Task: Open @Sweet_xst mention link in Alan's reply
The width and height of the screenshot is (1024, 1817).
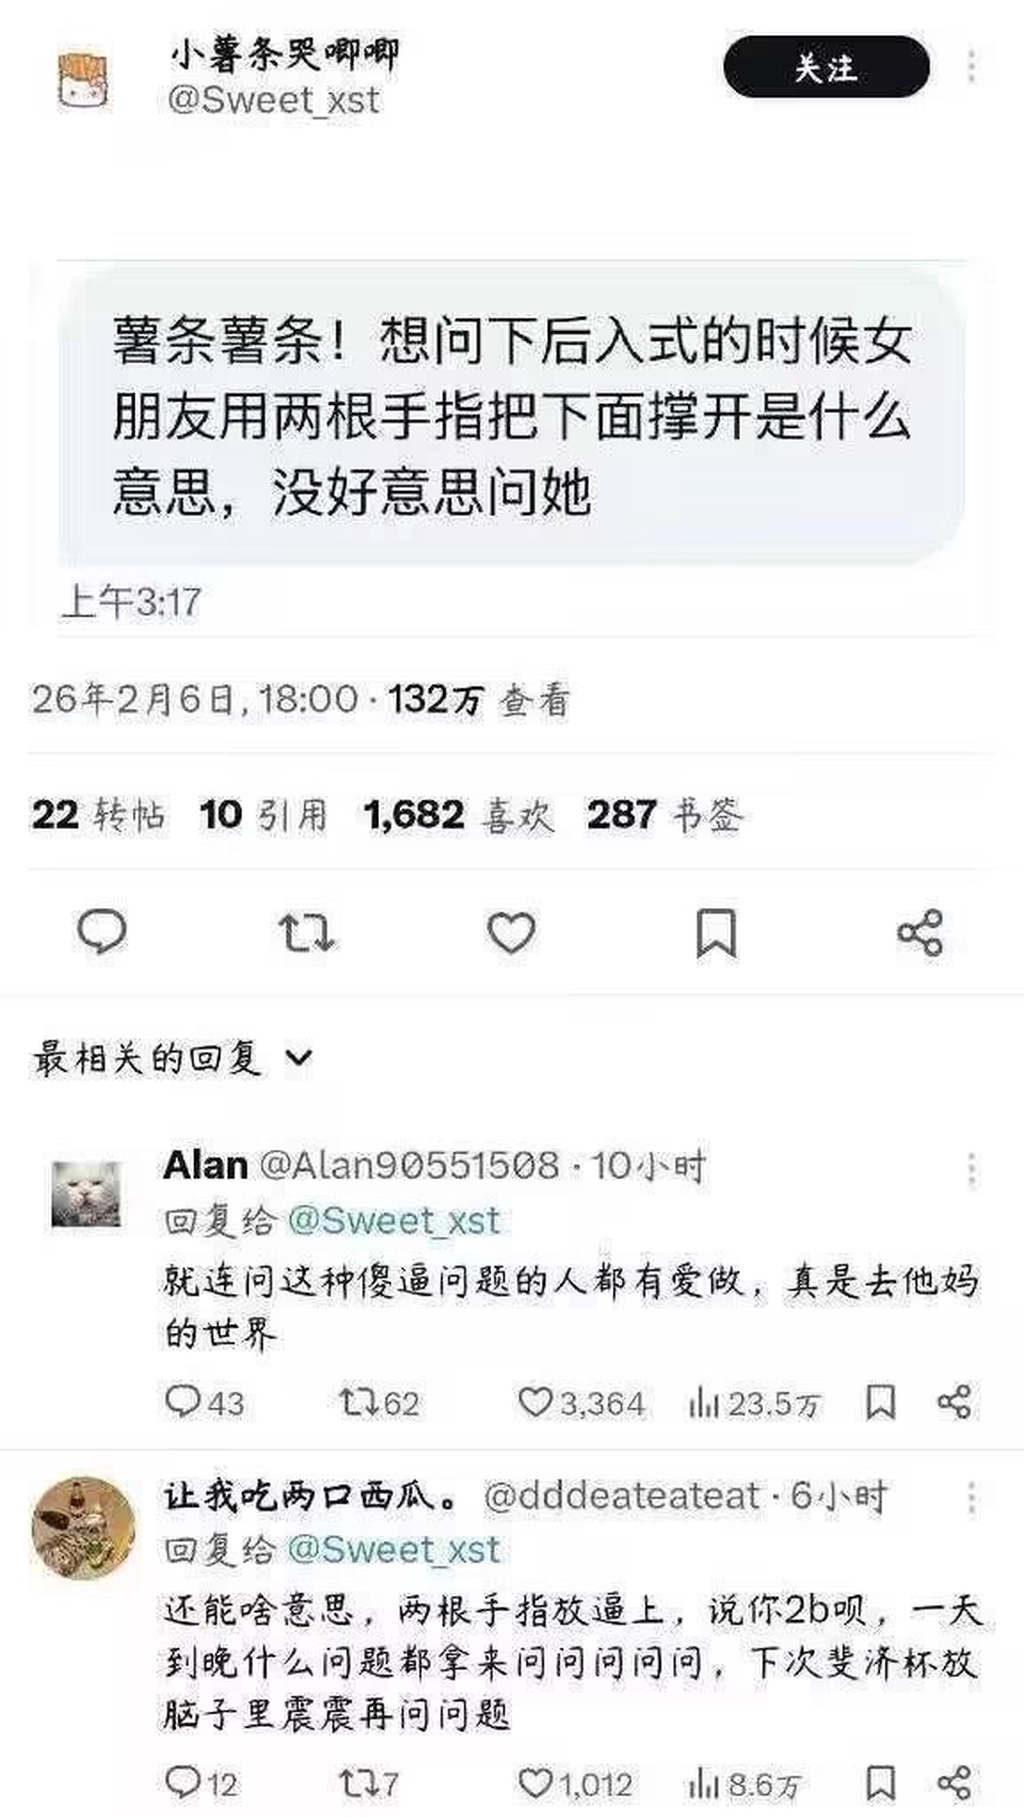Action: pos(393,1221)
